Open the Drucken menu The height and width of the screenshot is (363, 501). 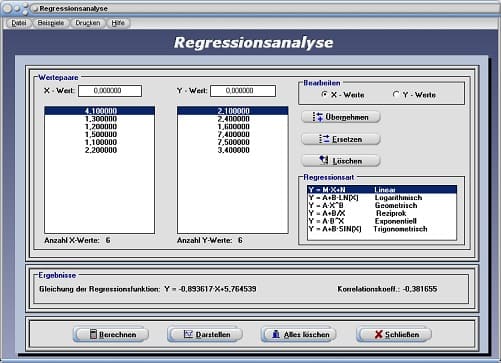click(88, 23)
